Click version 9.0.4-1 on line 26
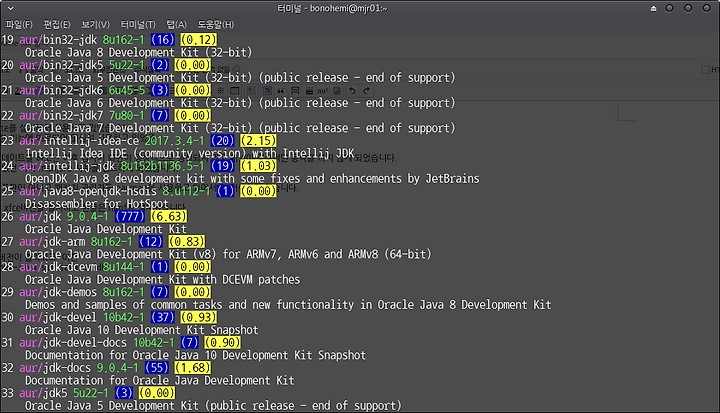The width and height of the screenshot is (720, 413). click(88, 217)
